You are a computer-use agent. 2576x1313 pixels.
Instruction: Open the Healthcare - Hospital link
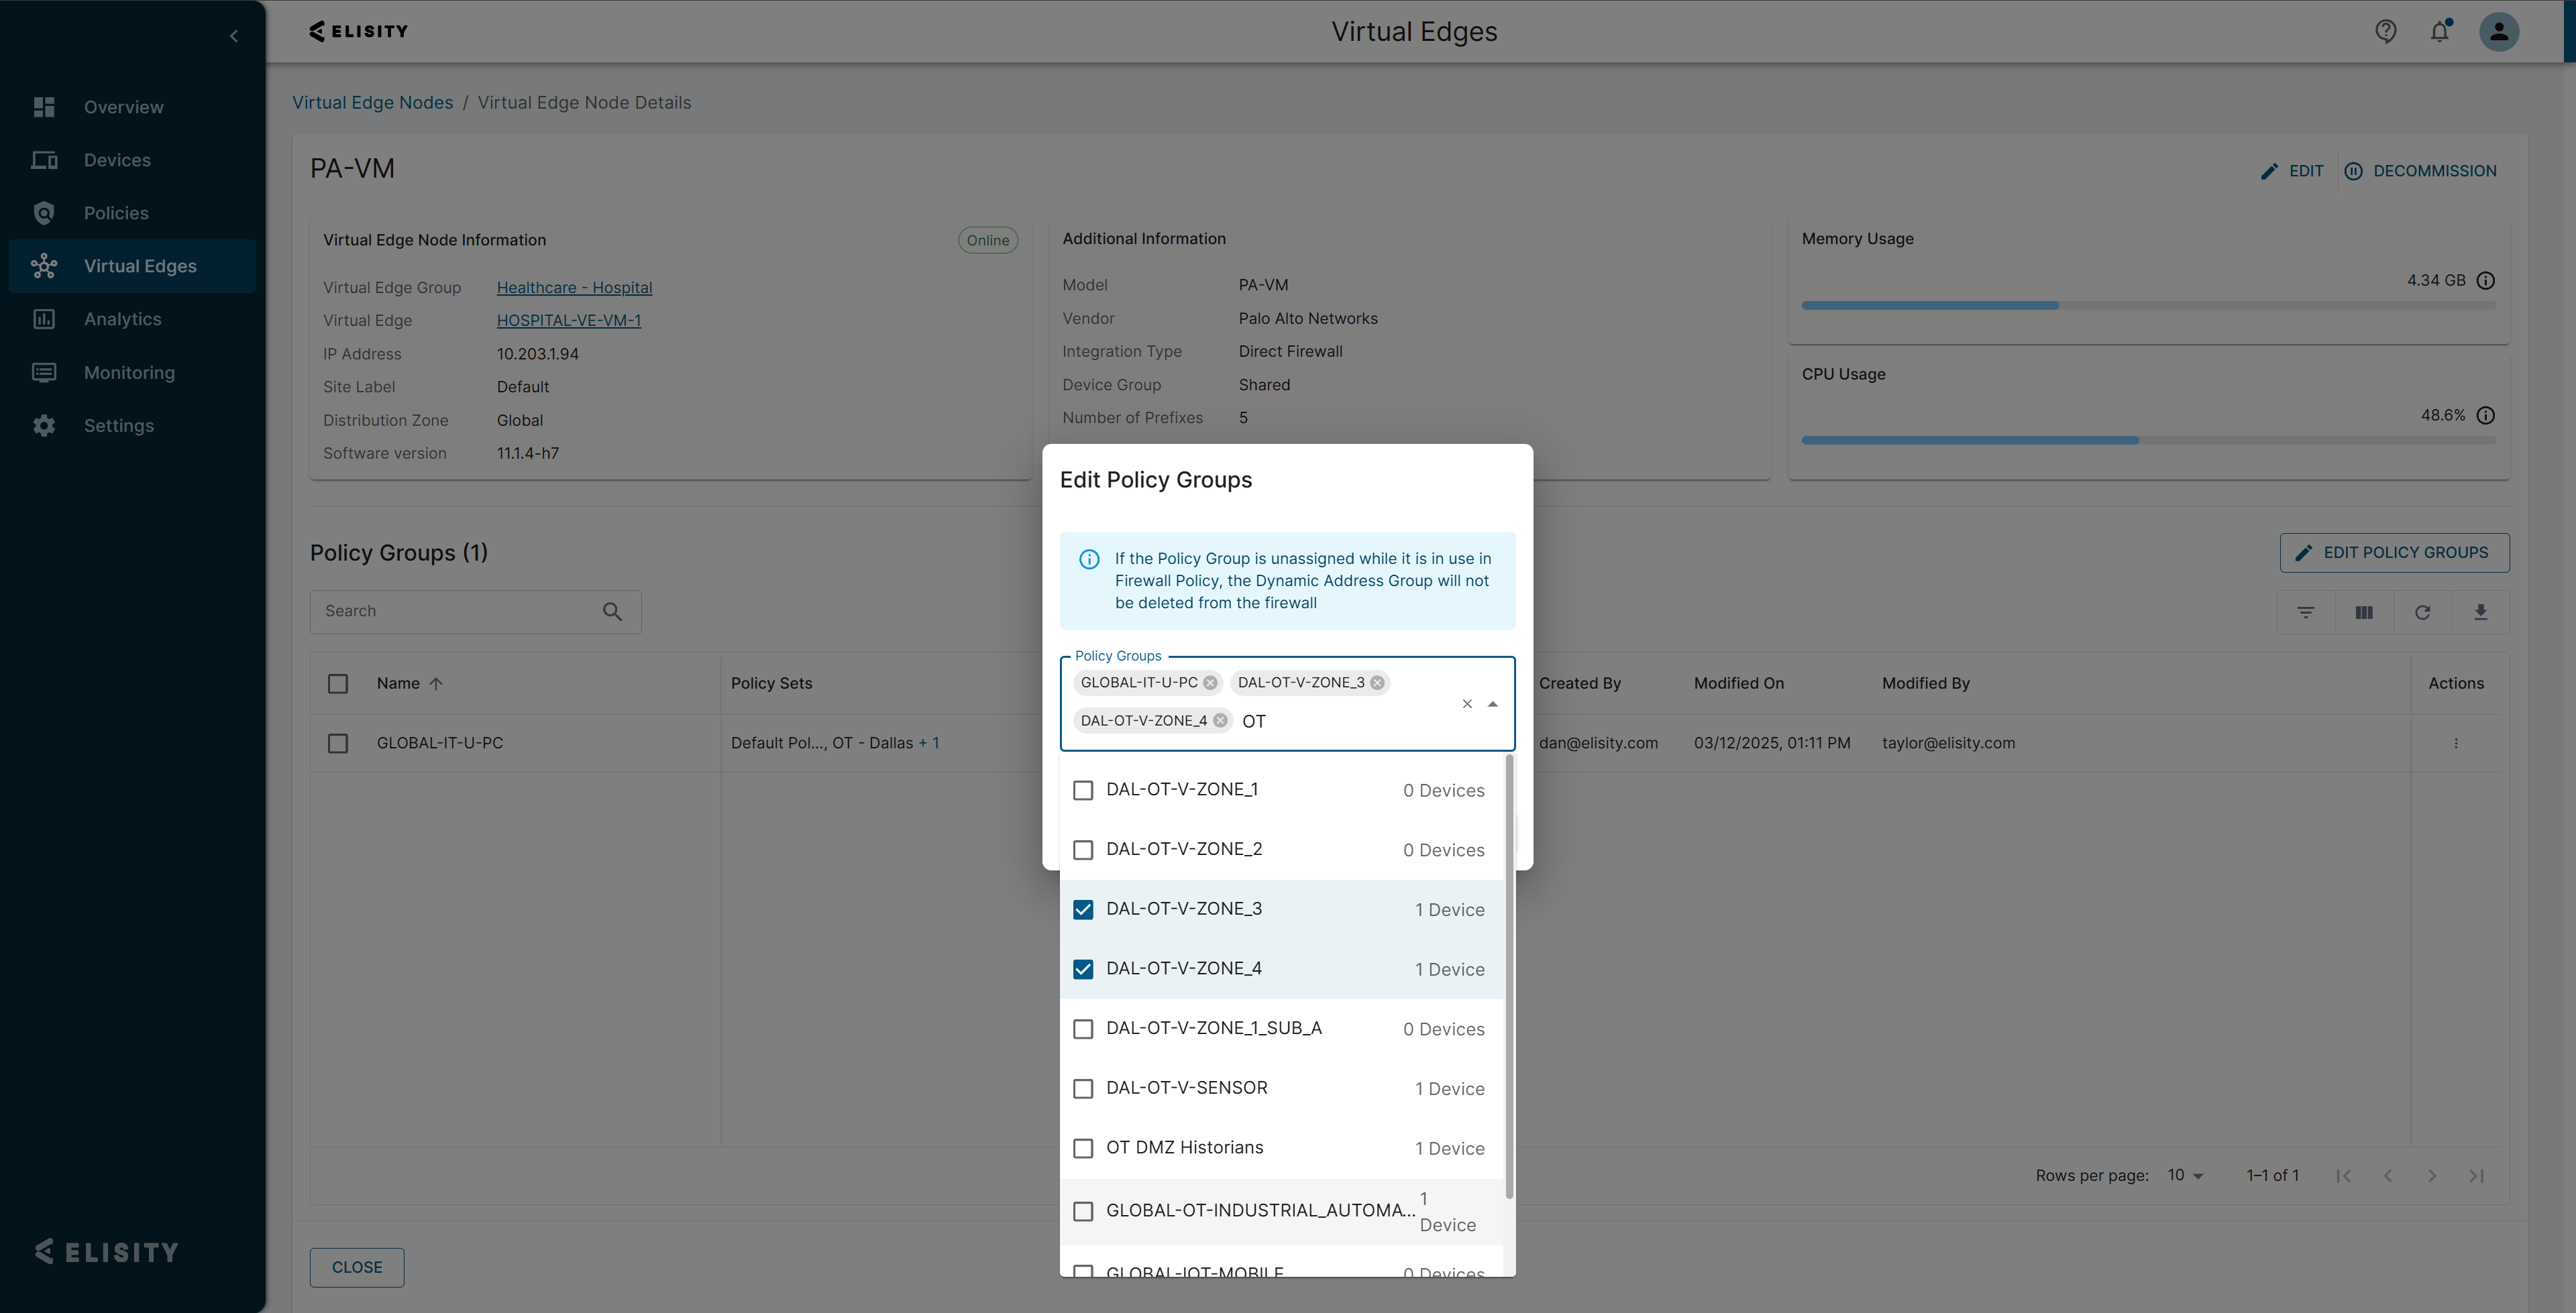pyautogui.click(x=574, y=288)
